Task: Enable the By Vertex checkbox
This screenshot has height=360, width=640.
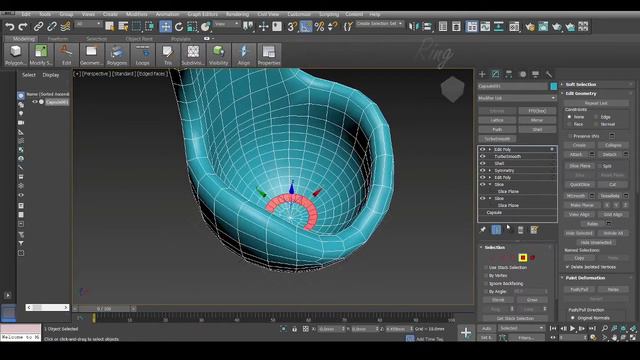Action: [485, 276]
